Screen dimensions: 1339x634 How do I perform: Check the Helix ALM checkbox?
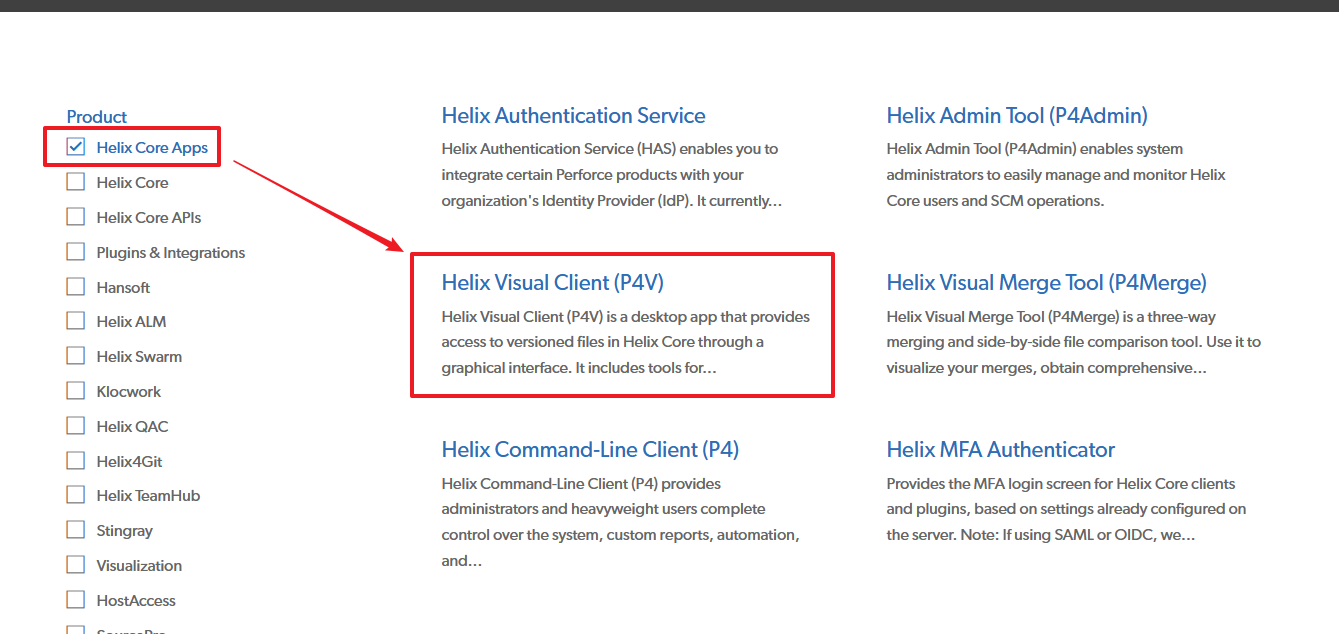(75, 321)
